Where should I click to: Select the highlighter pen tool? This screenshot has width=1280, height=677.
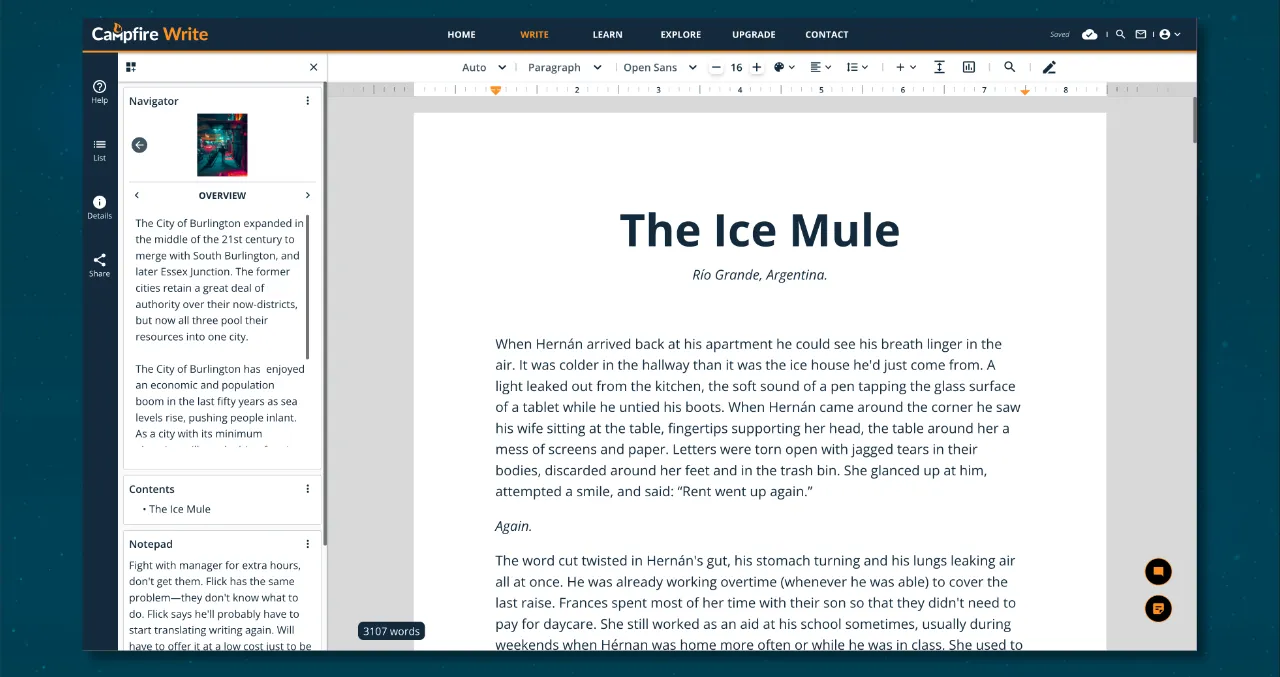[1049, 67]
